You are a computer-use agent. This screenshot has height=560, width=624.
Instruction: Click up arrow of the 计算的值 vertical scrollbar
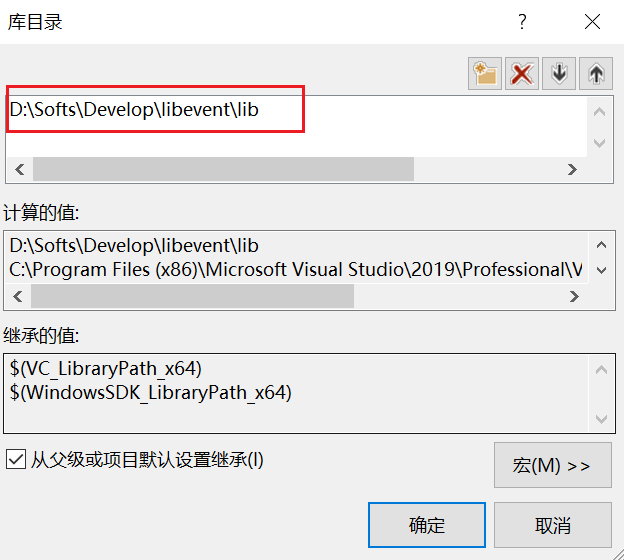(601, 245)
